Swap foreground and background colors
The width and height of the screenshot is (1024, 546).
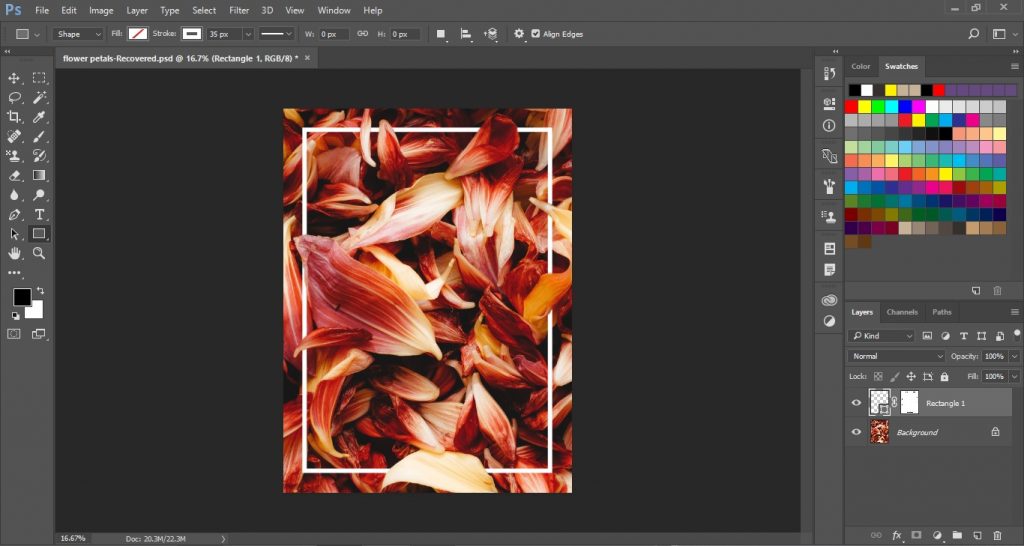(x=40, y=290)
